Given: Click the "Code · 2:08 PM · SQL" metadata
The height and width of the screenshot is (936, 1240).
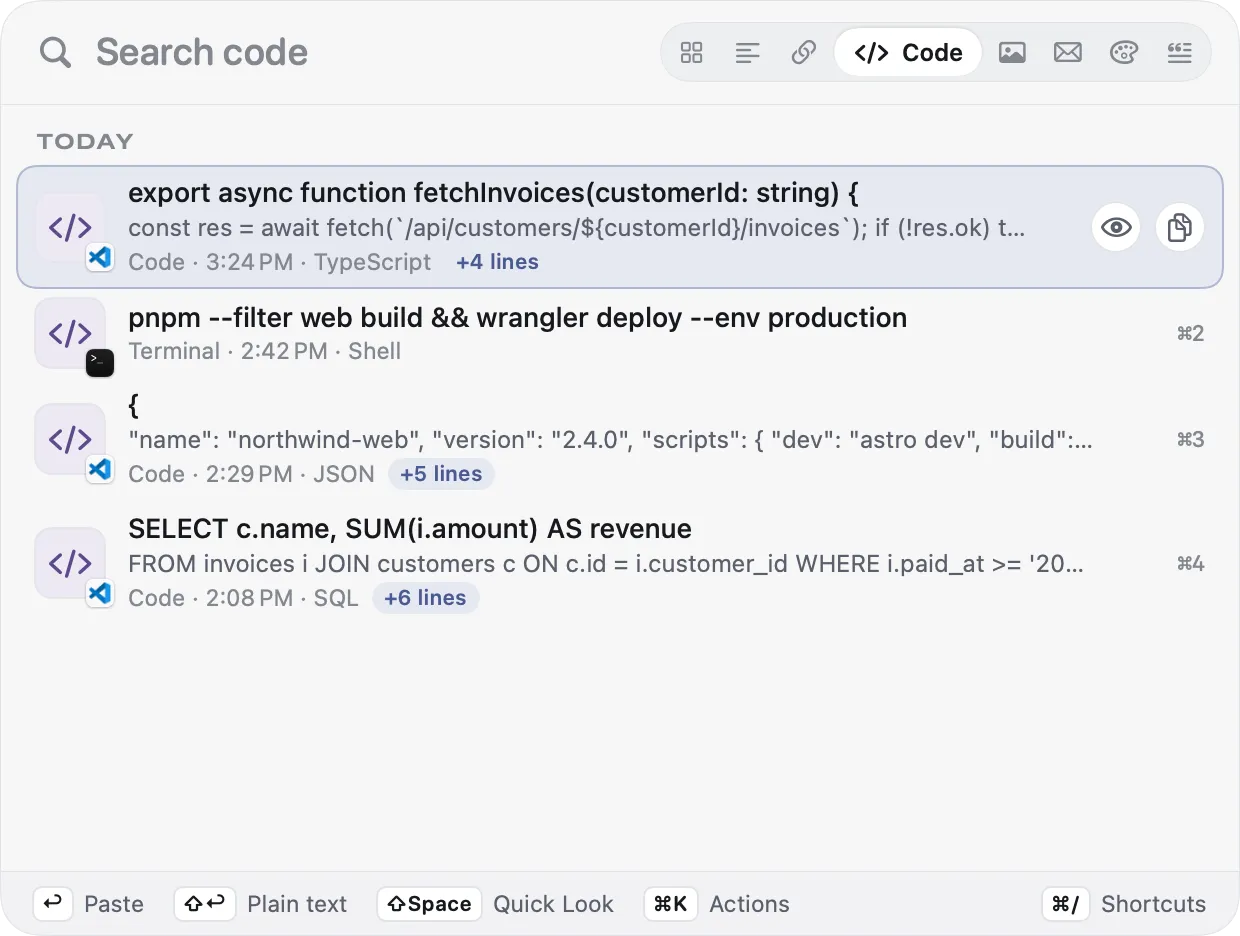Looking at the screenshot, I should 243,598.
